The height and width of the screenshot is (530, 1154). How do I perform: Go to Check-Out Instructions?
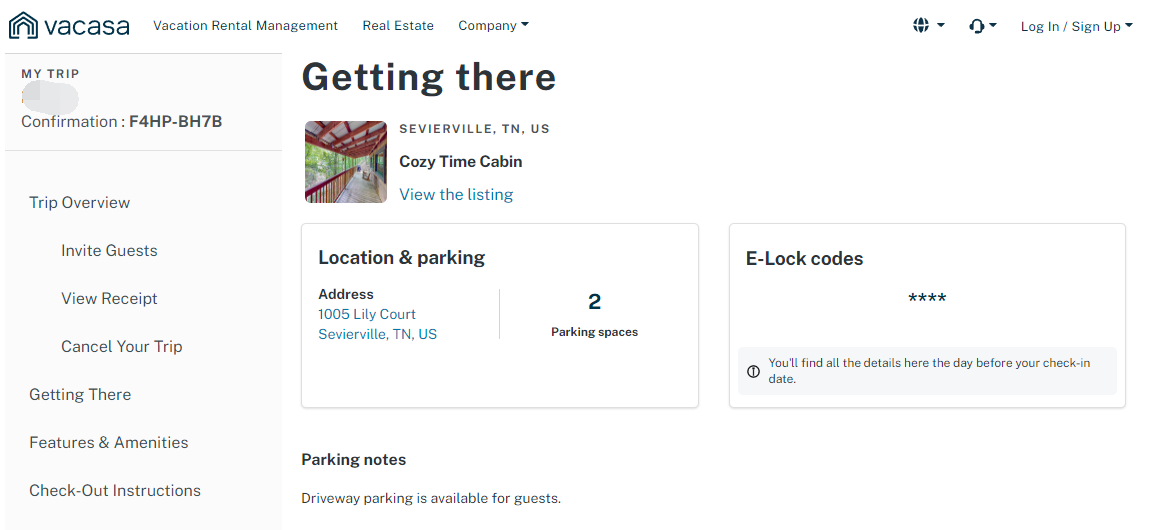115,491
